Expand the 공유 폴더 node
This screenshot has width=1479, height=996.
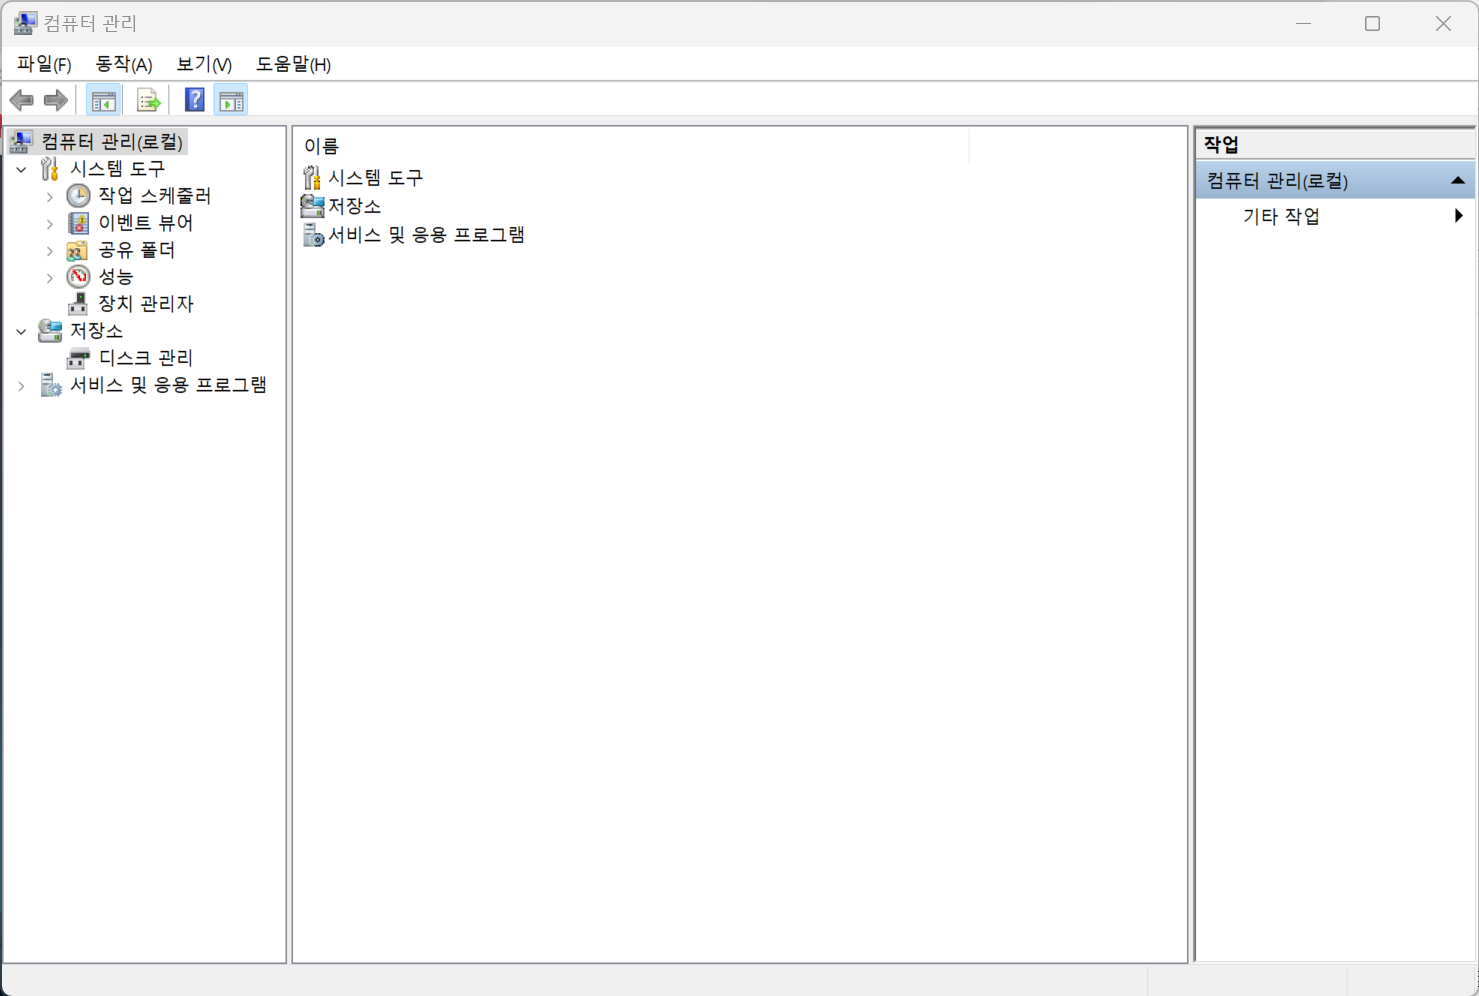[50, 251]
